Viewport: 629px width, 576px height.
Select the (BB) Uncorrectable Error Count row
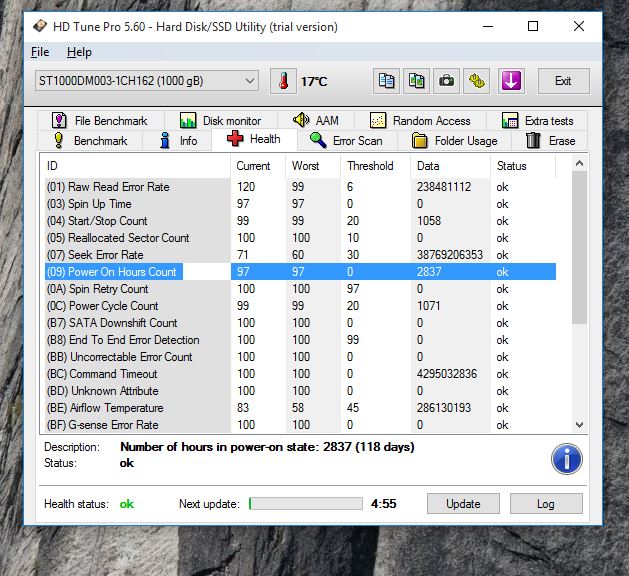[x=298, y=357]
